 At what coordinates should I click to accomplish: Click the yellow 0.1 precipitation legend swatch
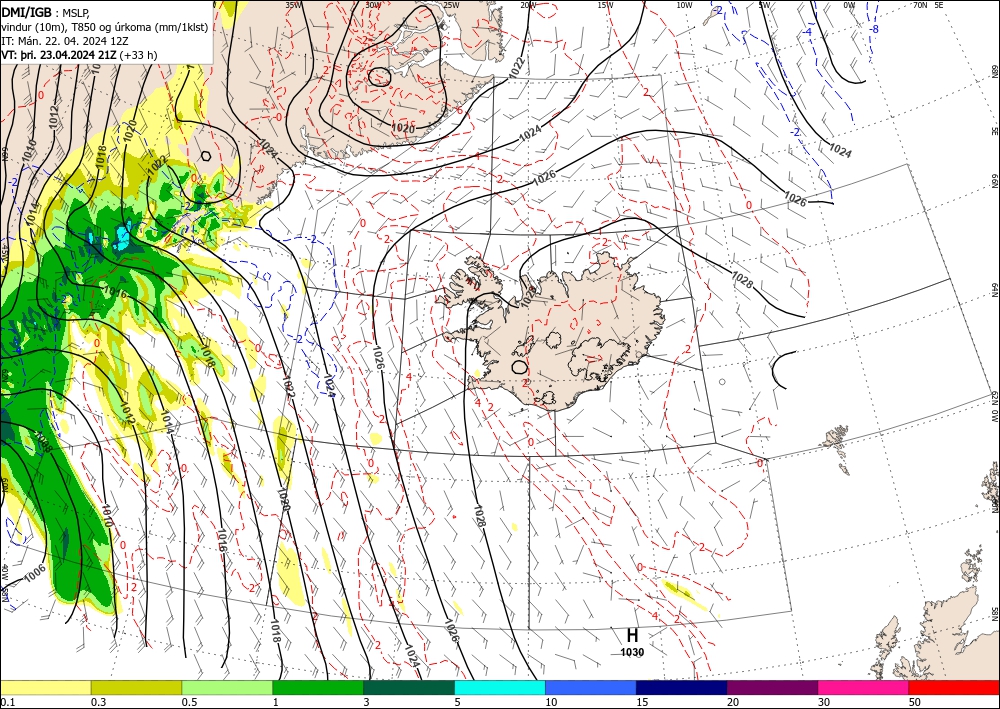click(x=45, y=687)
